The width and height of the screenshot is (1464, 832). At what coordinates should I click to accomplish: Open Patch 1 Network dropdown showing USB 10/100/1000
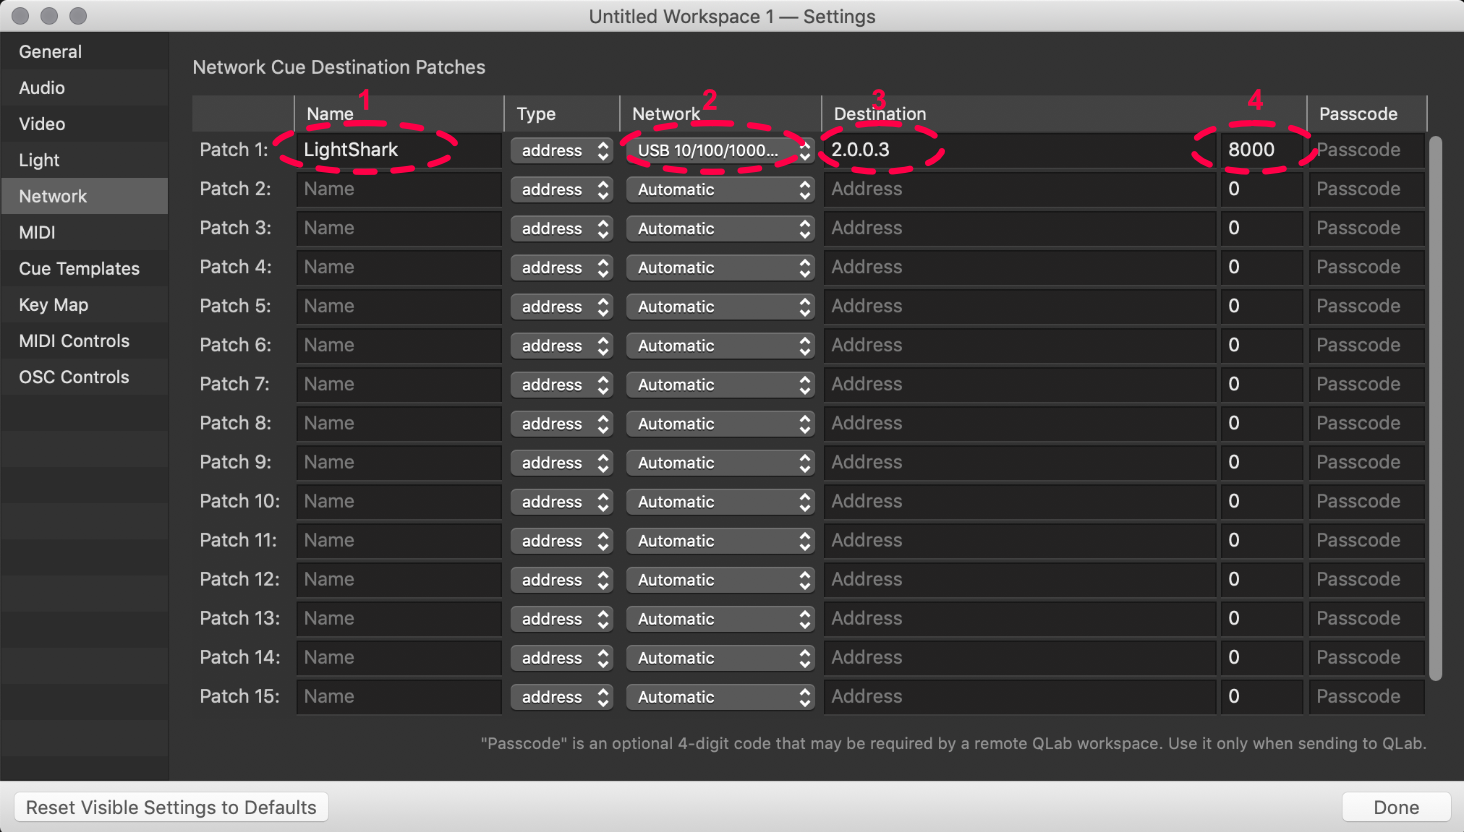(x=720, y=150)
